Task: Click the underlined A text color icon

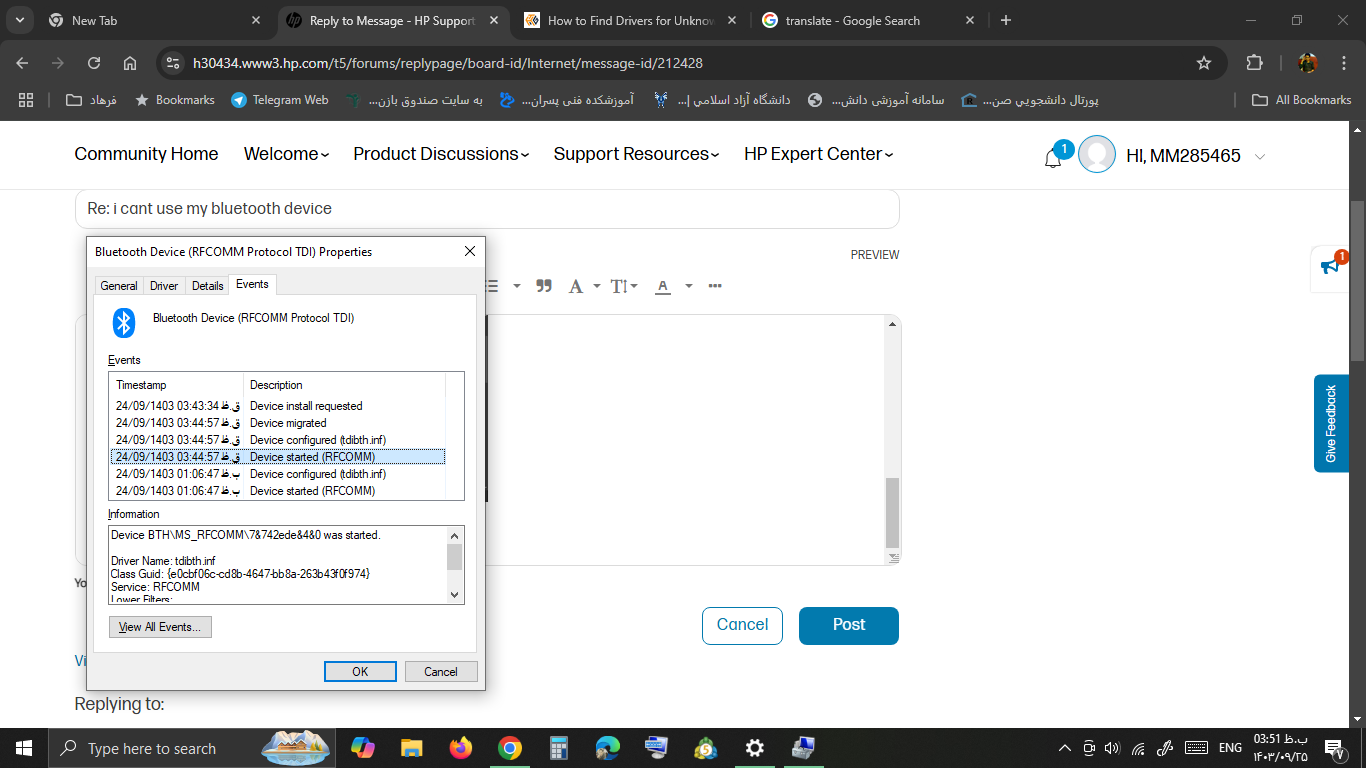Action: (x=662, y=286)
